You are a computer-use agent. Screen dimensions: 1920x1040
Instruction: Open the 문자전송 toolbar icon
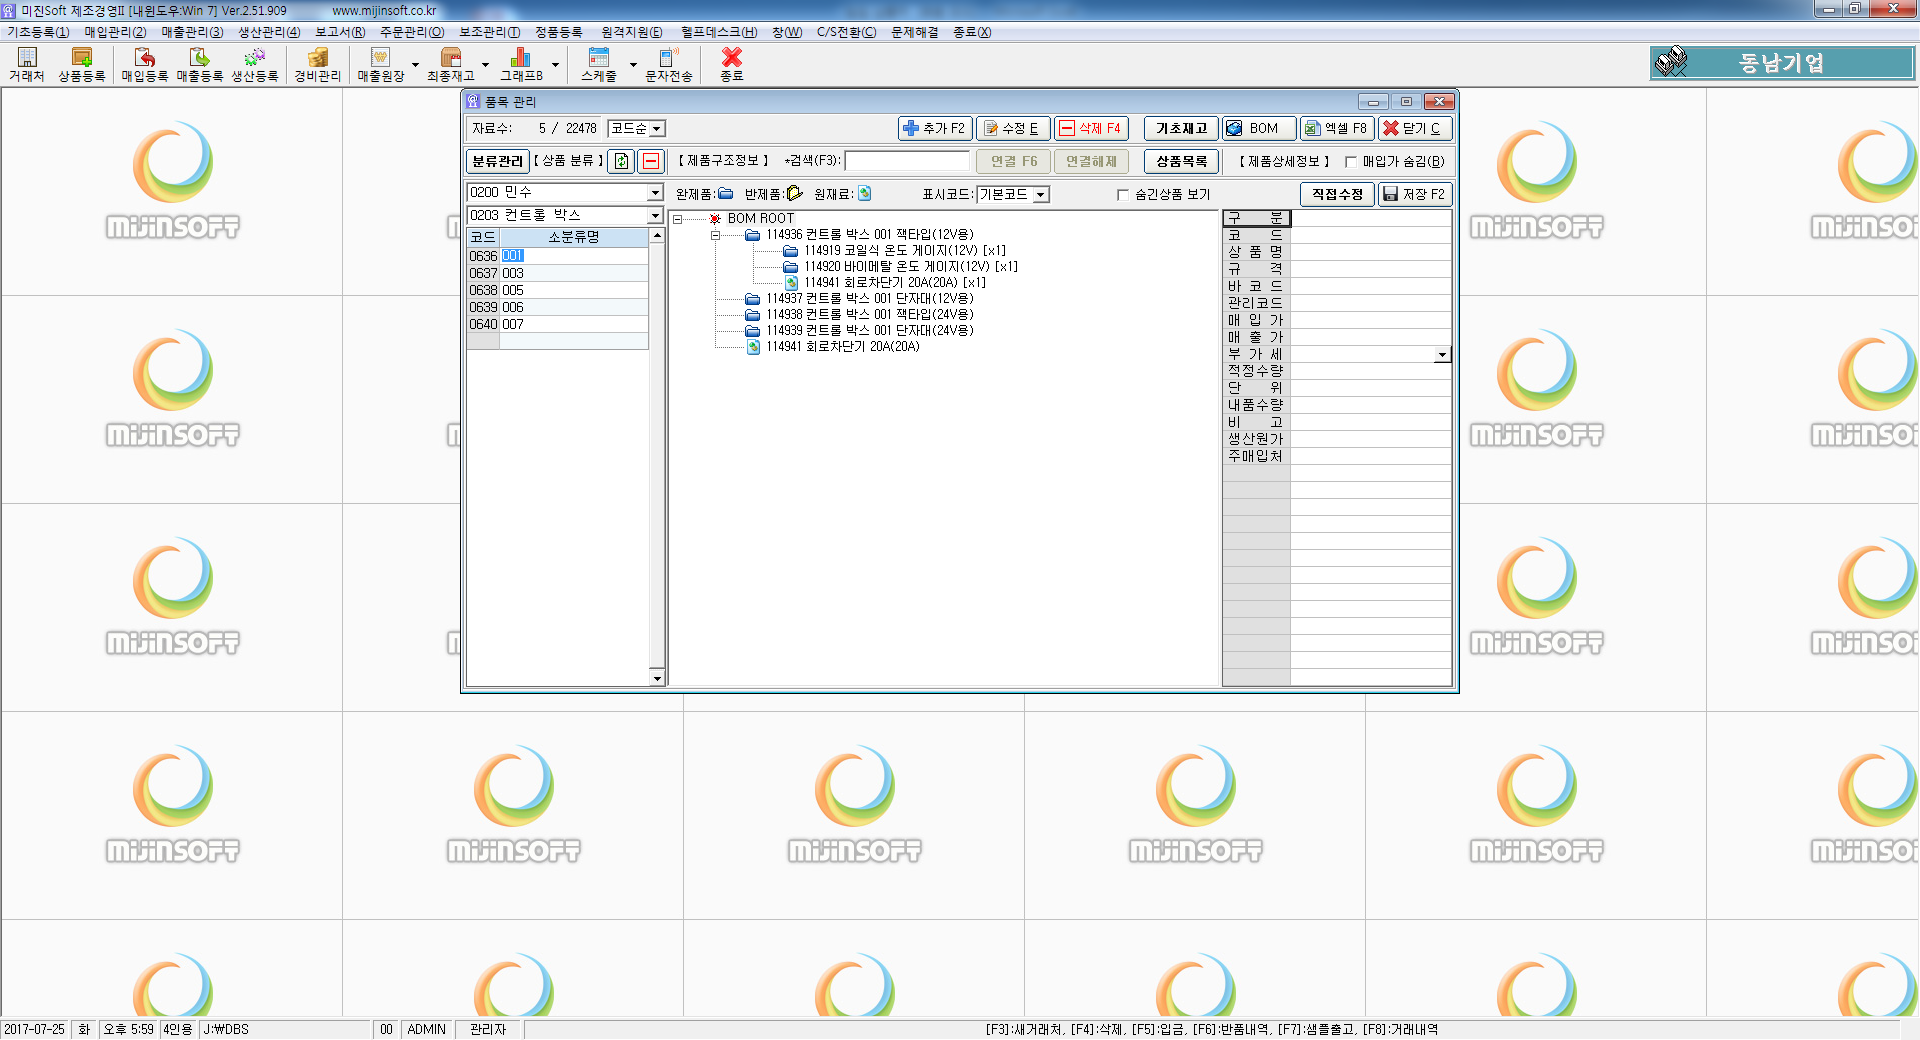(669, 64)
